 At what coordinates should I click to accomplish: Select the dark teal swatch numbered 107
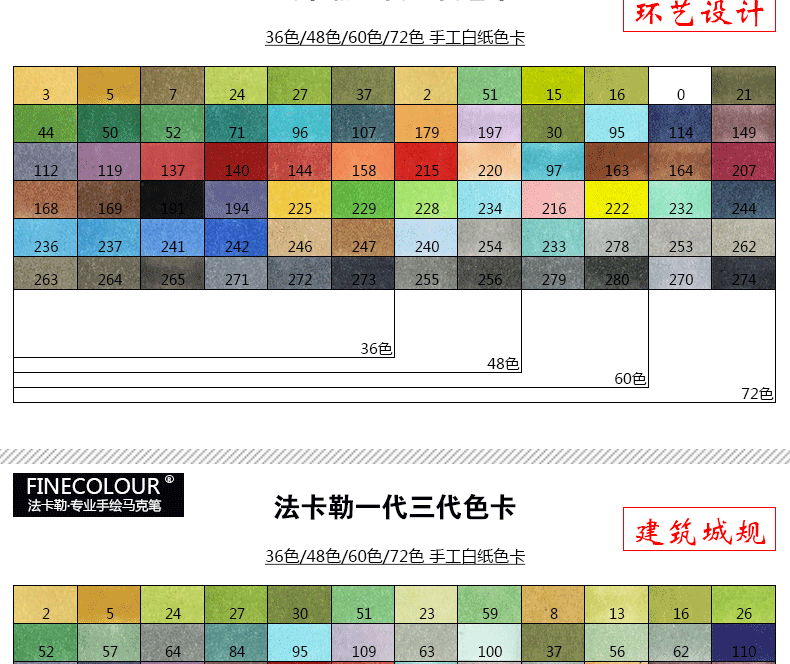pos(363,124)
